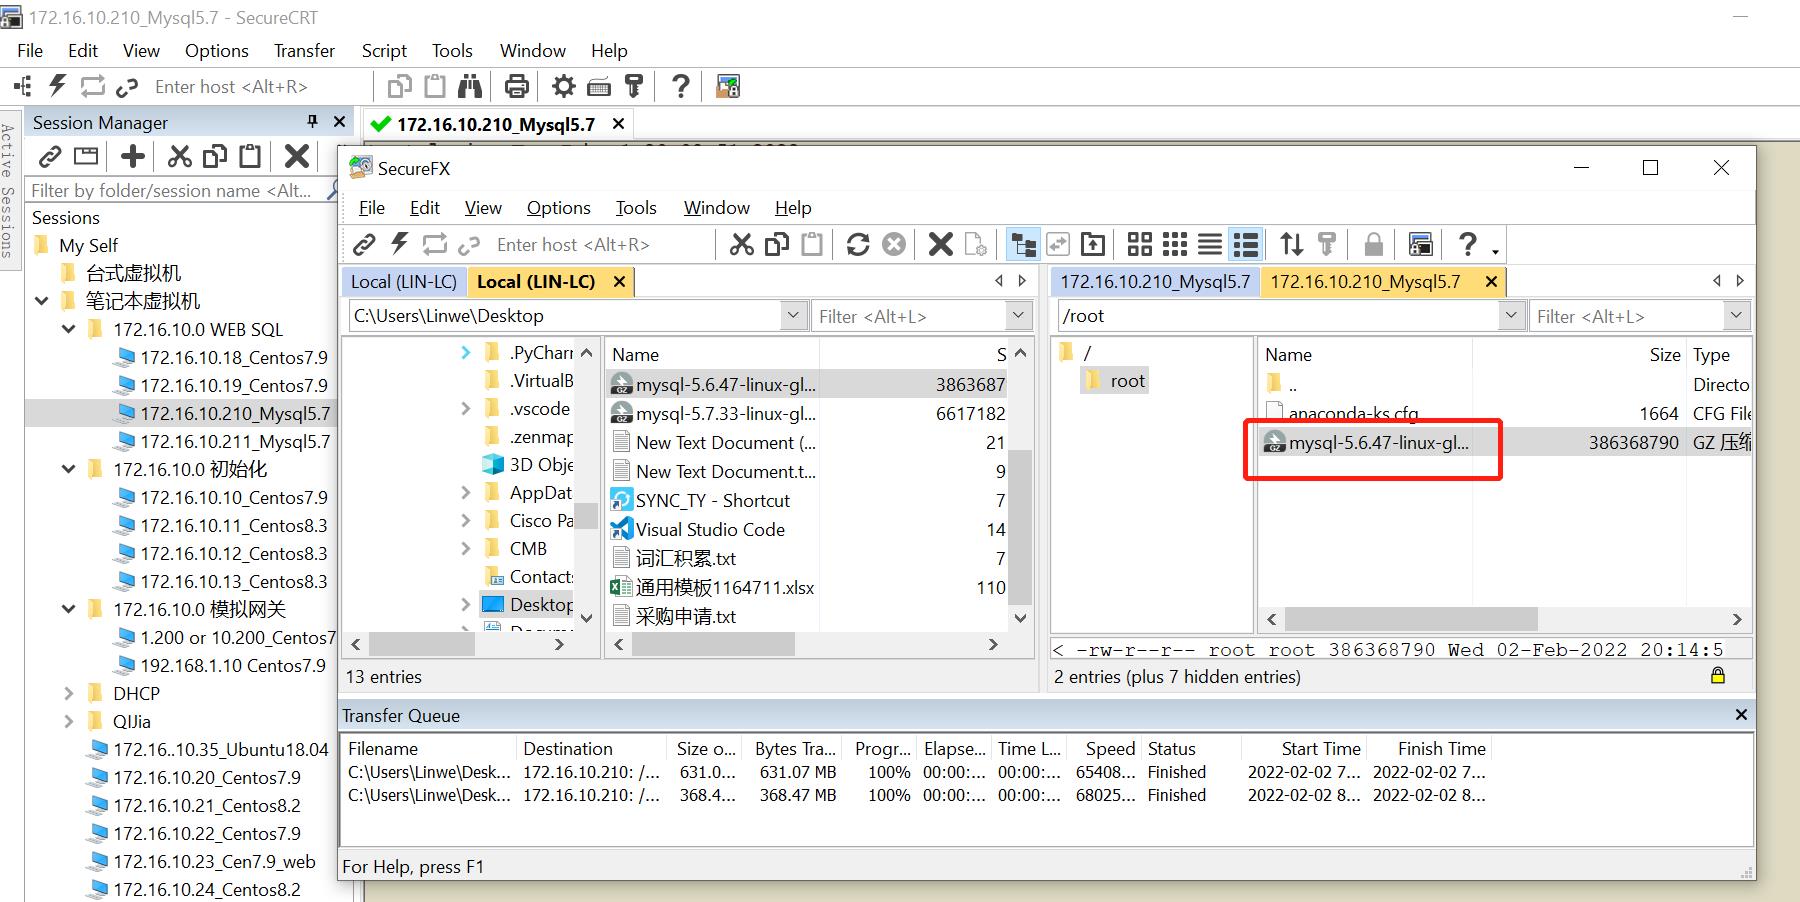Click SecureFX Quick Connect lightning icon
This screenshot has width=1800, height=902.
pos(400,244)
